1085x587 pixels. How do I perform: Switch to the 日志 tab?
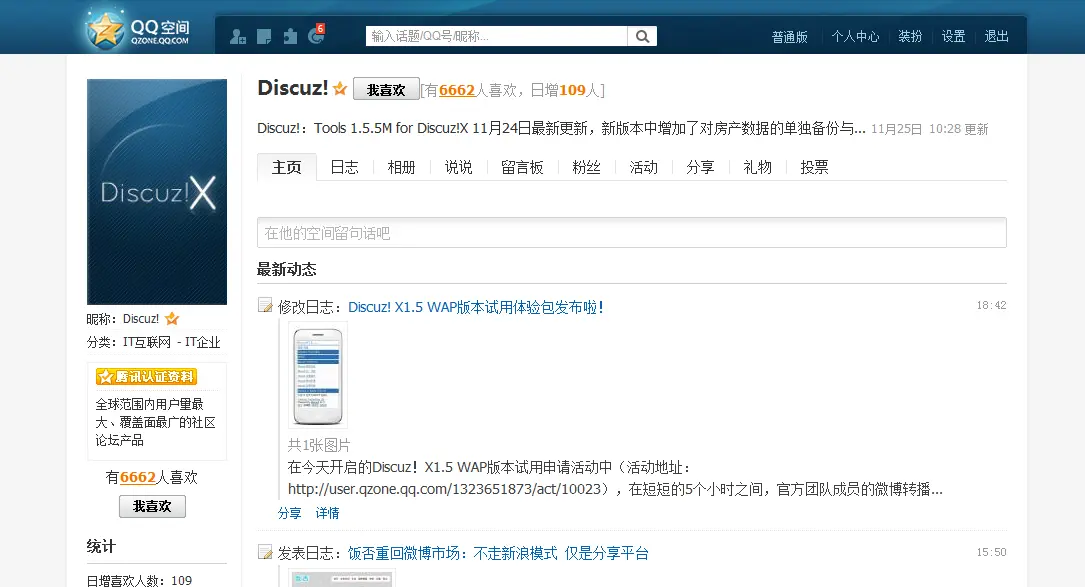344,167
